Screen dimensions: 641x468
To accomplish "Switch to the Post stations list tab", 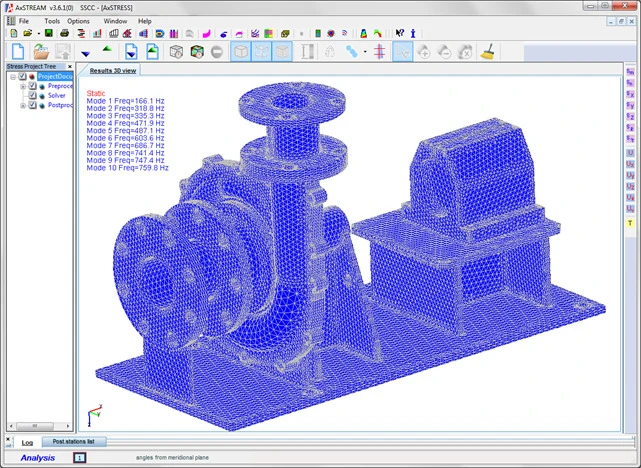I will (74, 441).
